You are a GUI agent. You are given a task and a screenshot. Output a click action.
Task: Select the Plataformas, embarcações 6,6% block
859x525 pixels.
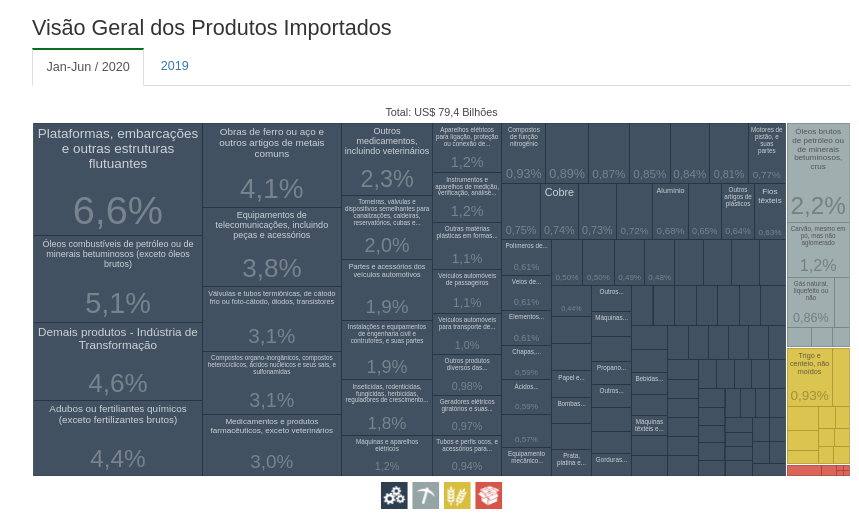tap(118, 180)
